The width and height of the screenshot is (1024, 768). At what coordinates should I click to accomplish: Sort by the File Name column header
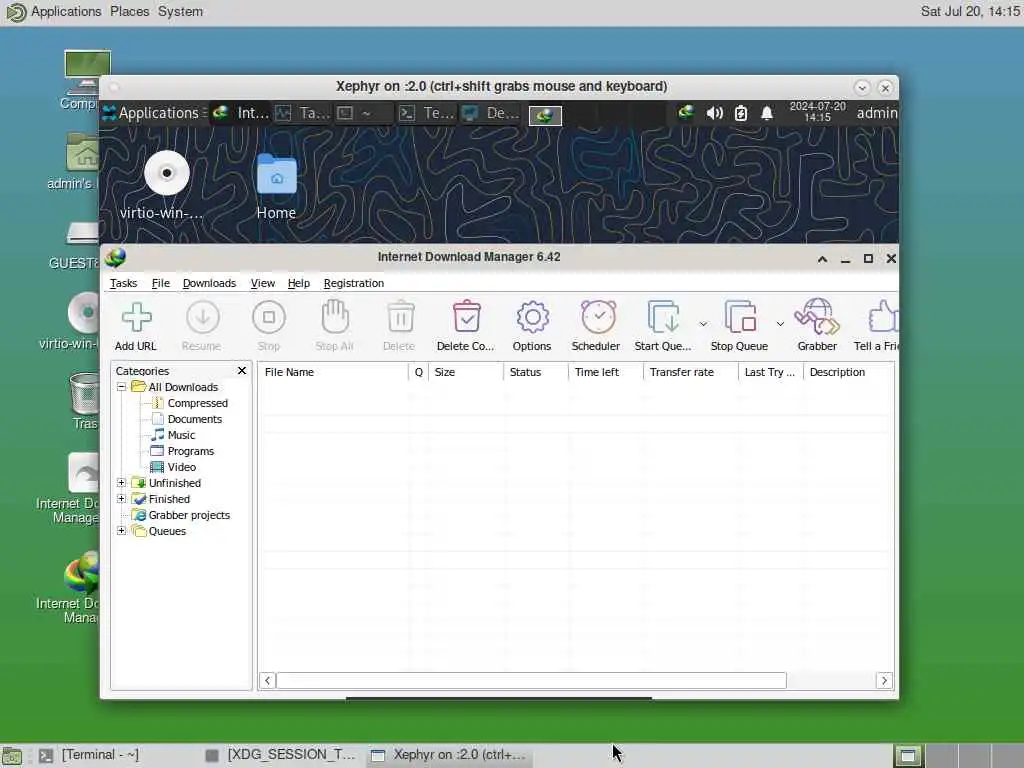[x=333, y=372]
